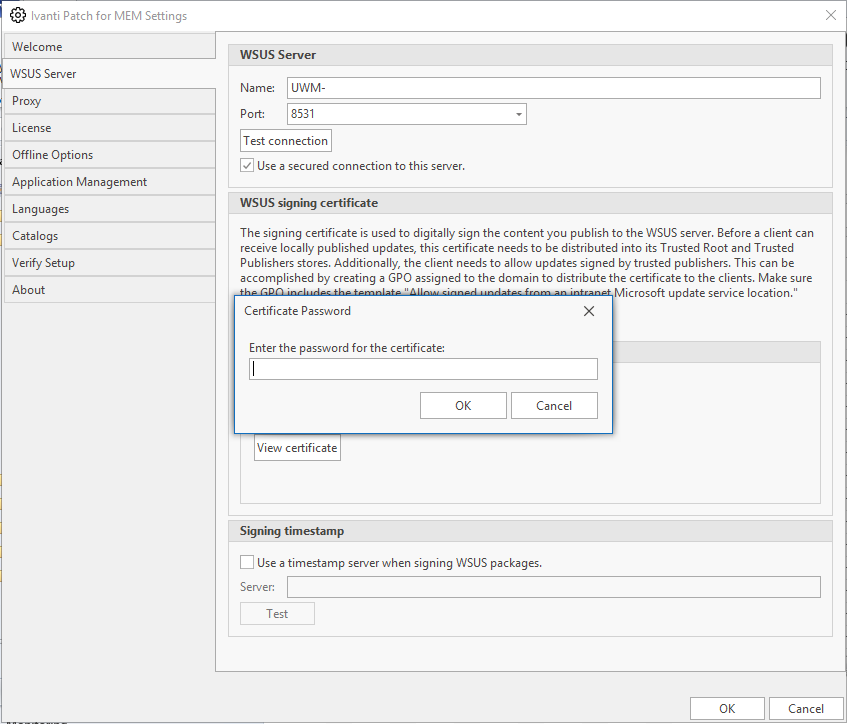Click the gear icon in the title bar

coord(18,16)
